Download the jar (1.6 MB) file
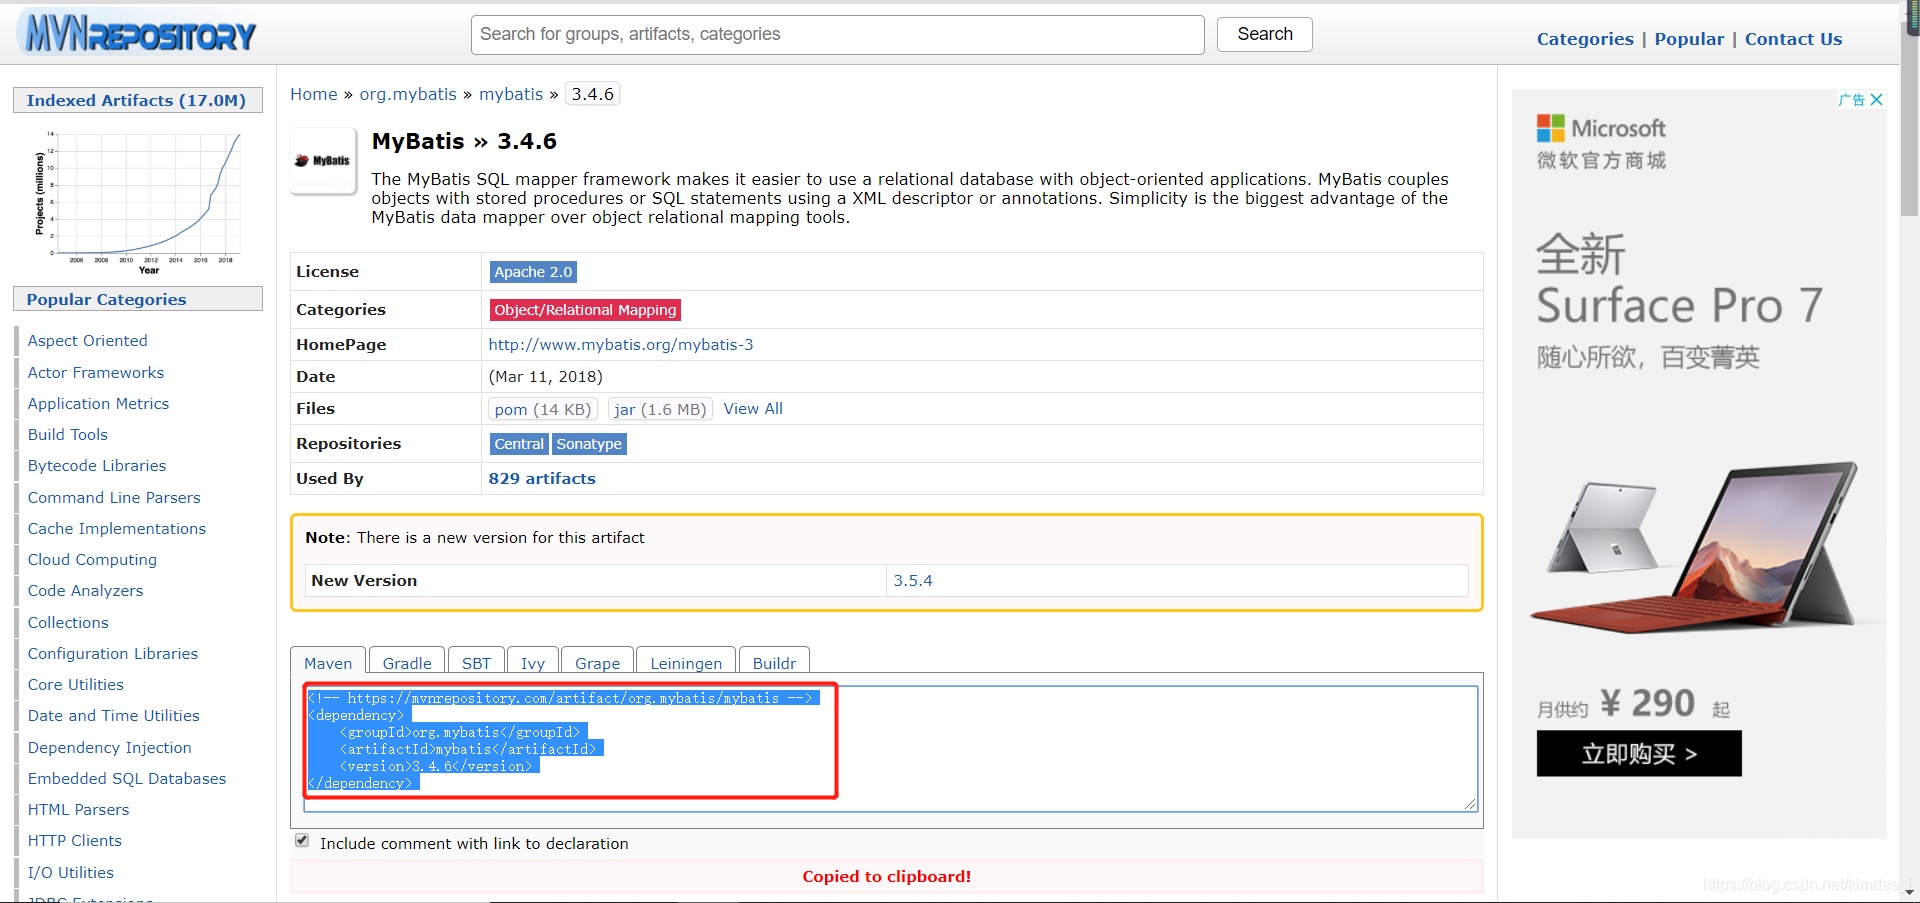The width and height of the screenshot is (1920, 903). pyautogui.click(x=660, y=409)
